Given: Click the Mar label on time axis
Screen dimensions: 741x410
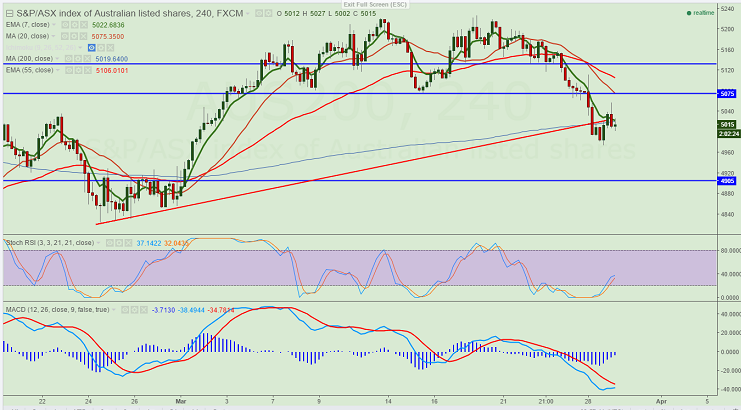Looking at the screenshot, I should pos(182,399).
